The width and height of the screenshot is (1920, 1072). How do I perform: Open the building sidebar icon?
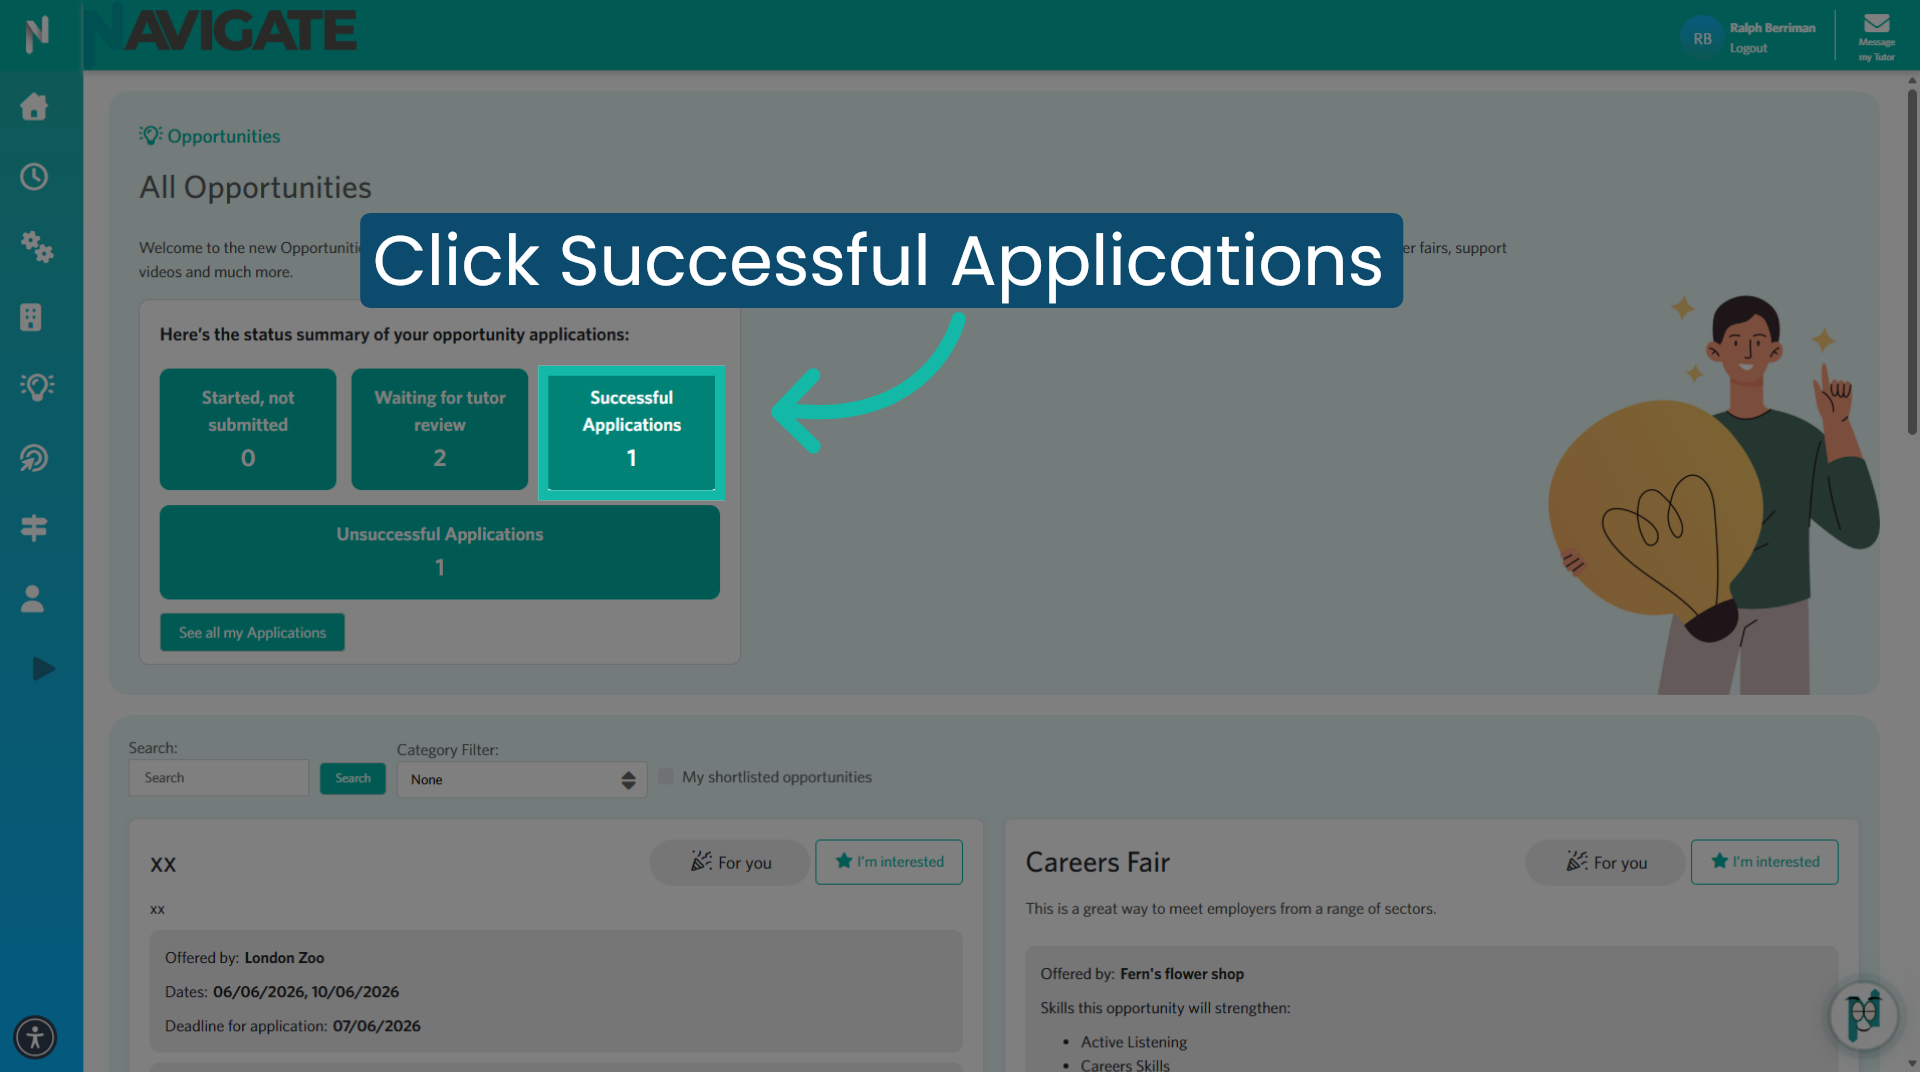(31, 317)
